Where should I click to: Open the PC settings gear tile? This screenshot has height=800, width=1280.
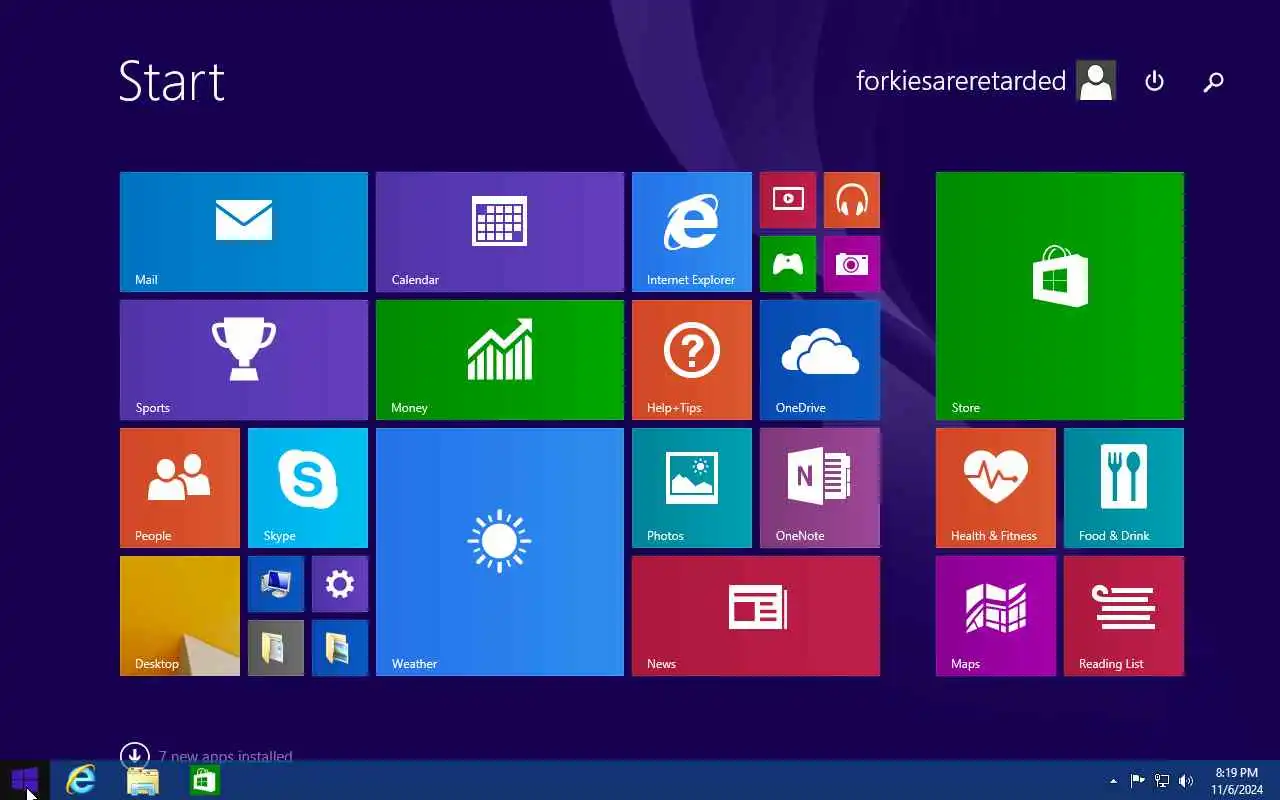click(x=340, y=584)
